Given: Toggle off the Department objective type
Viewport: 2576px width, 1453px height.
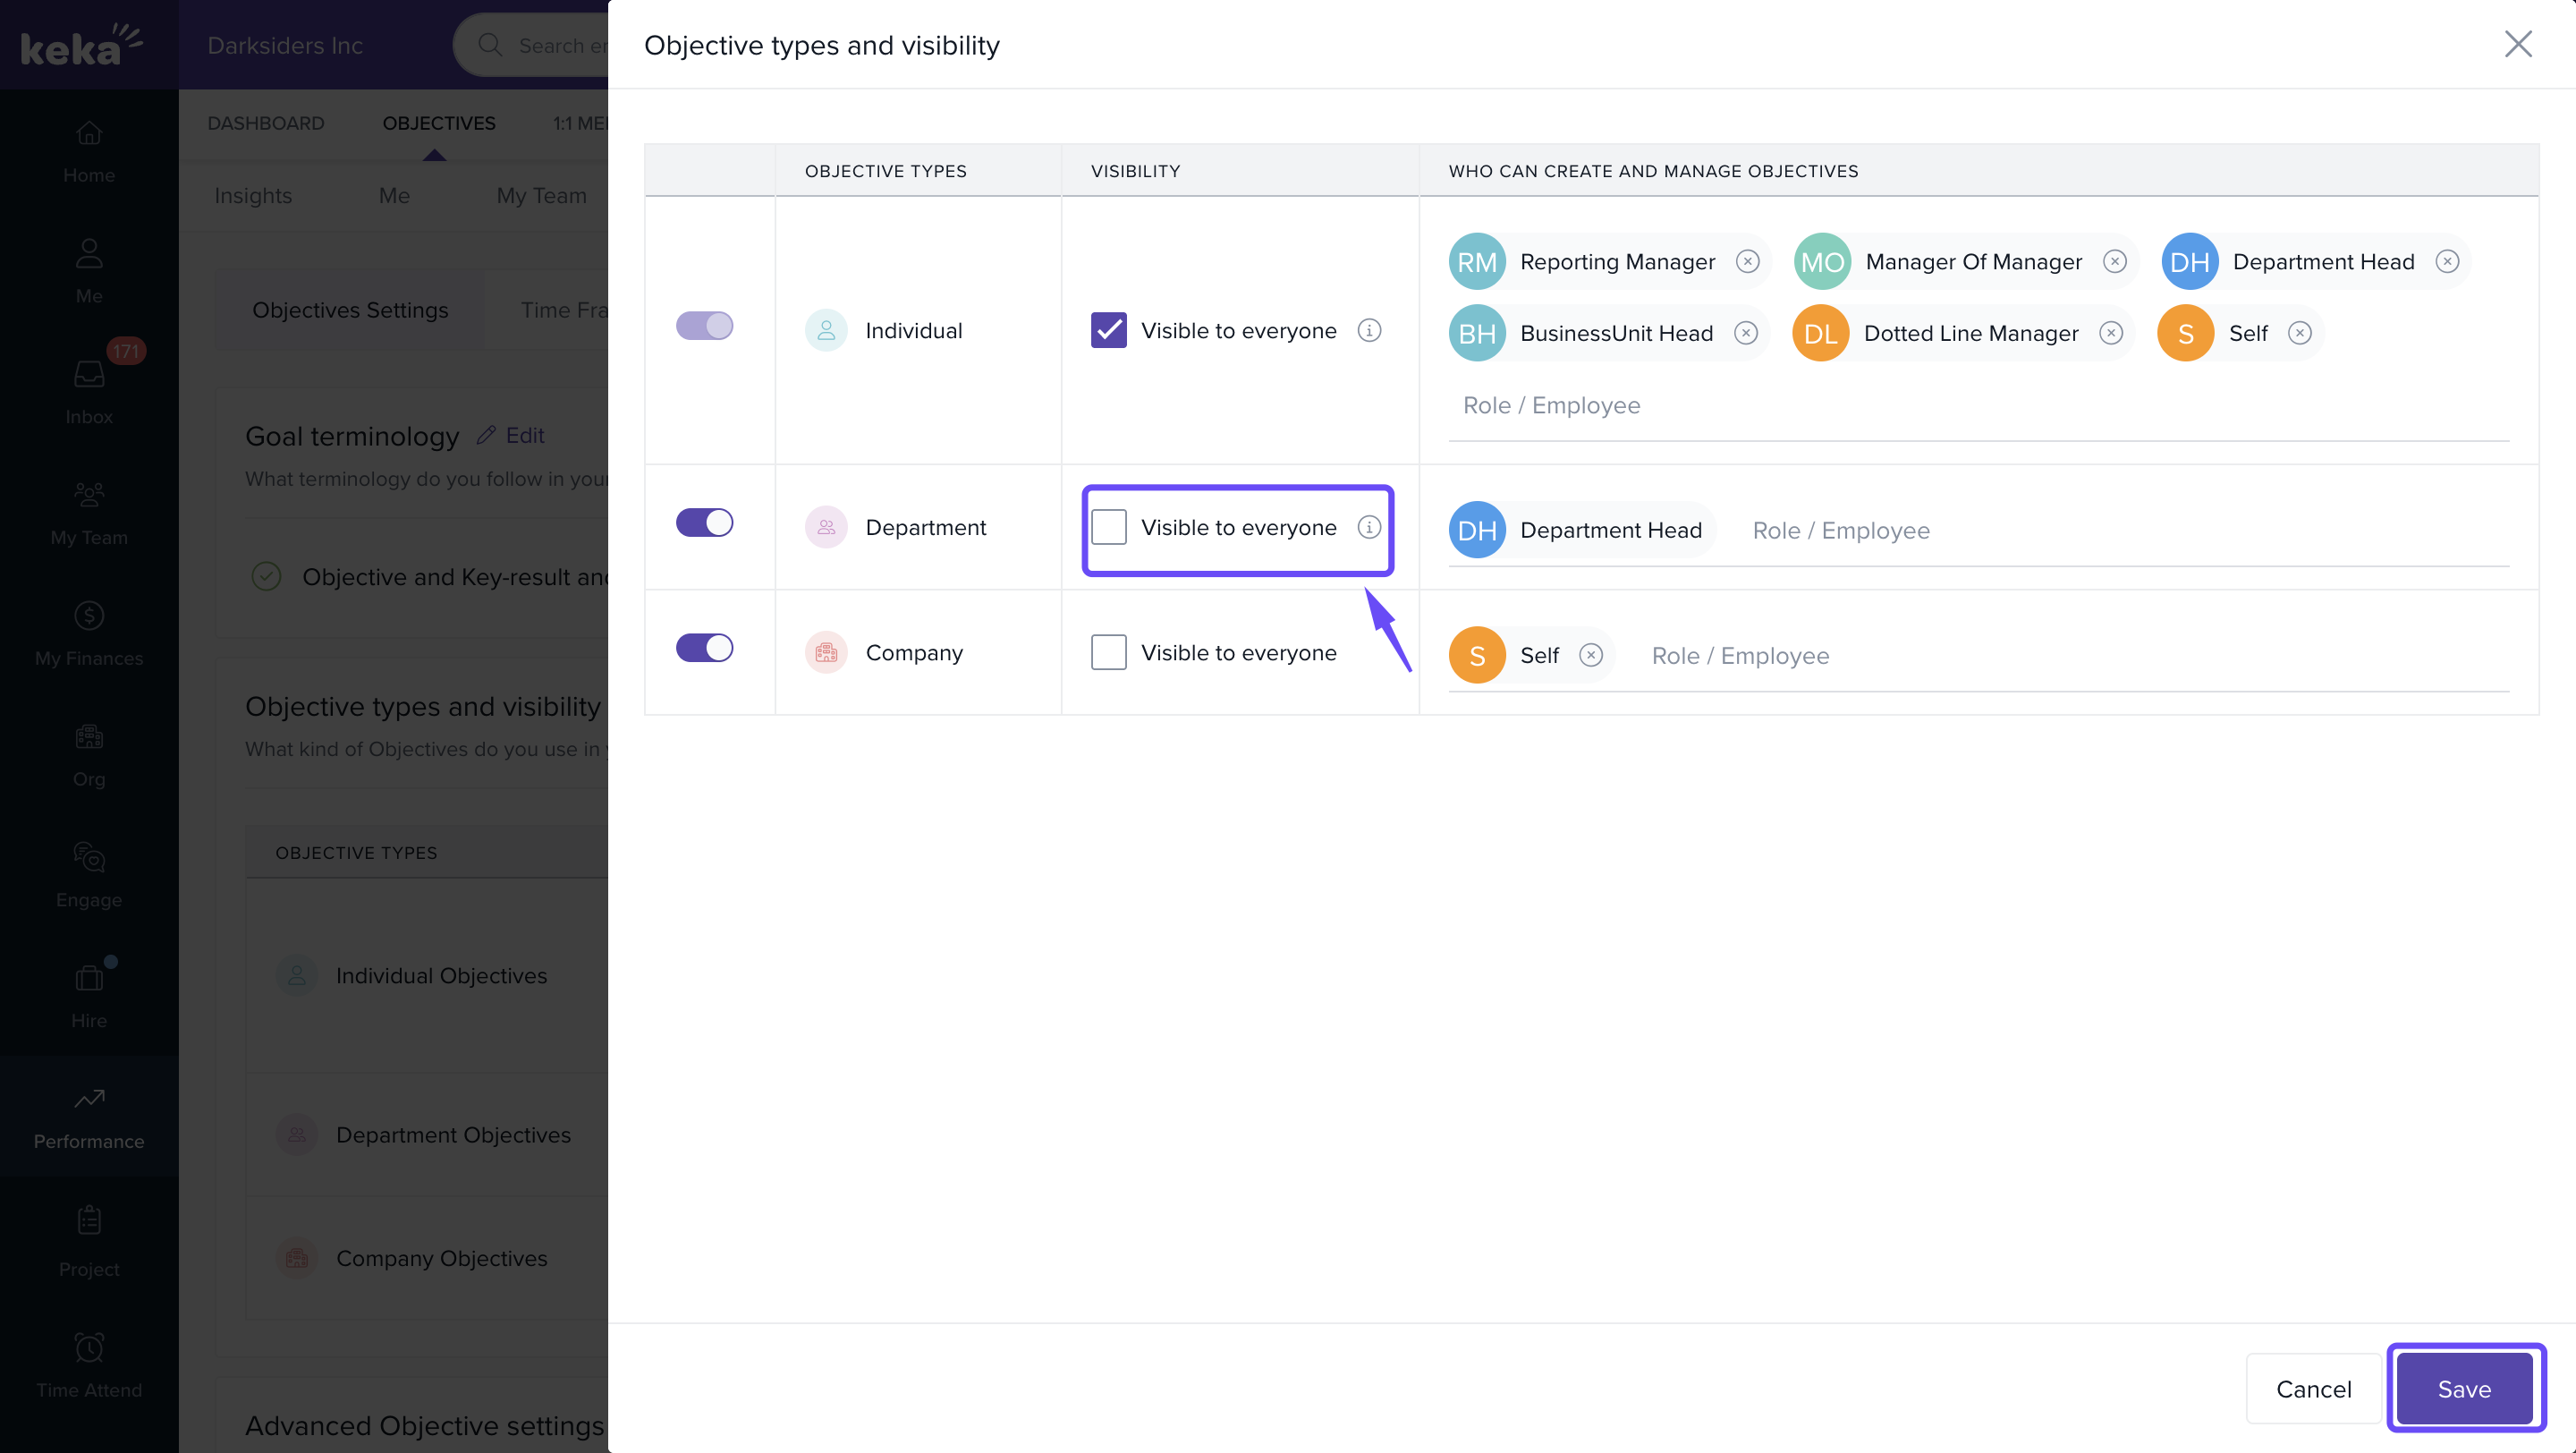Looking at the screenshot, I should point(704,523).
